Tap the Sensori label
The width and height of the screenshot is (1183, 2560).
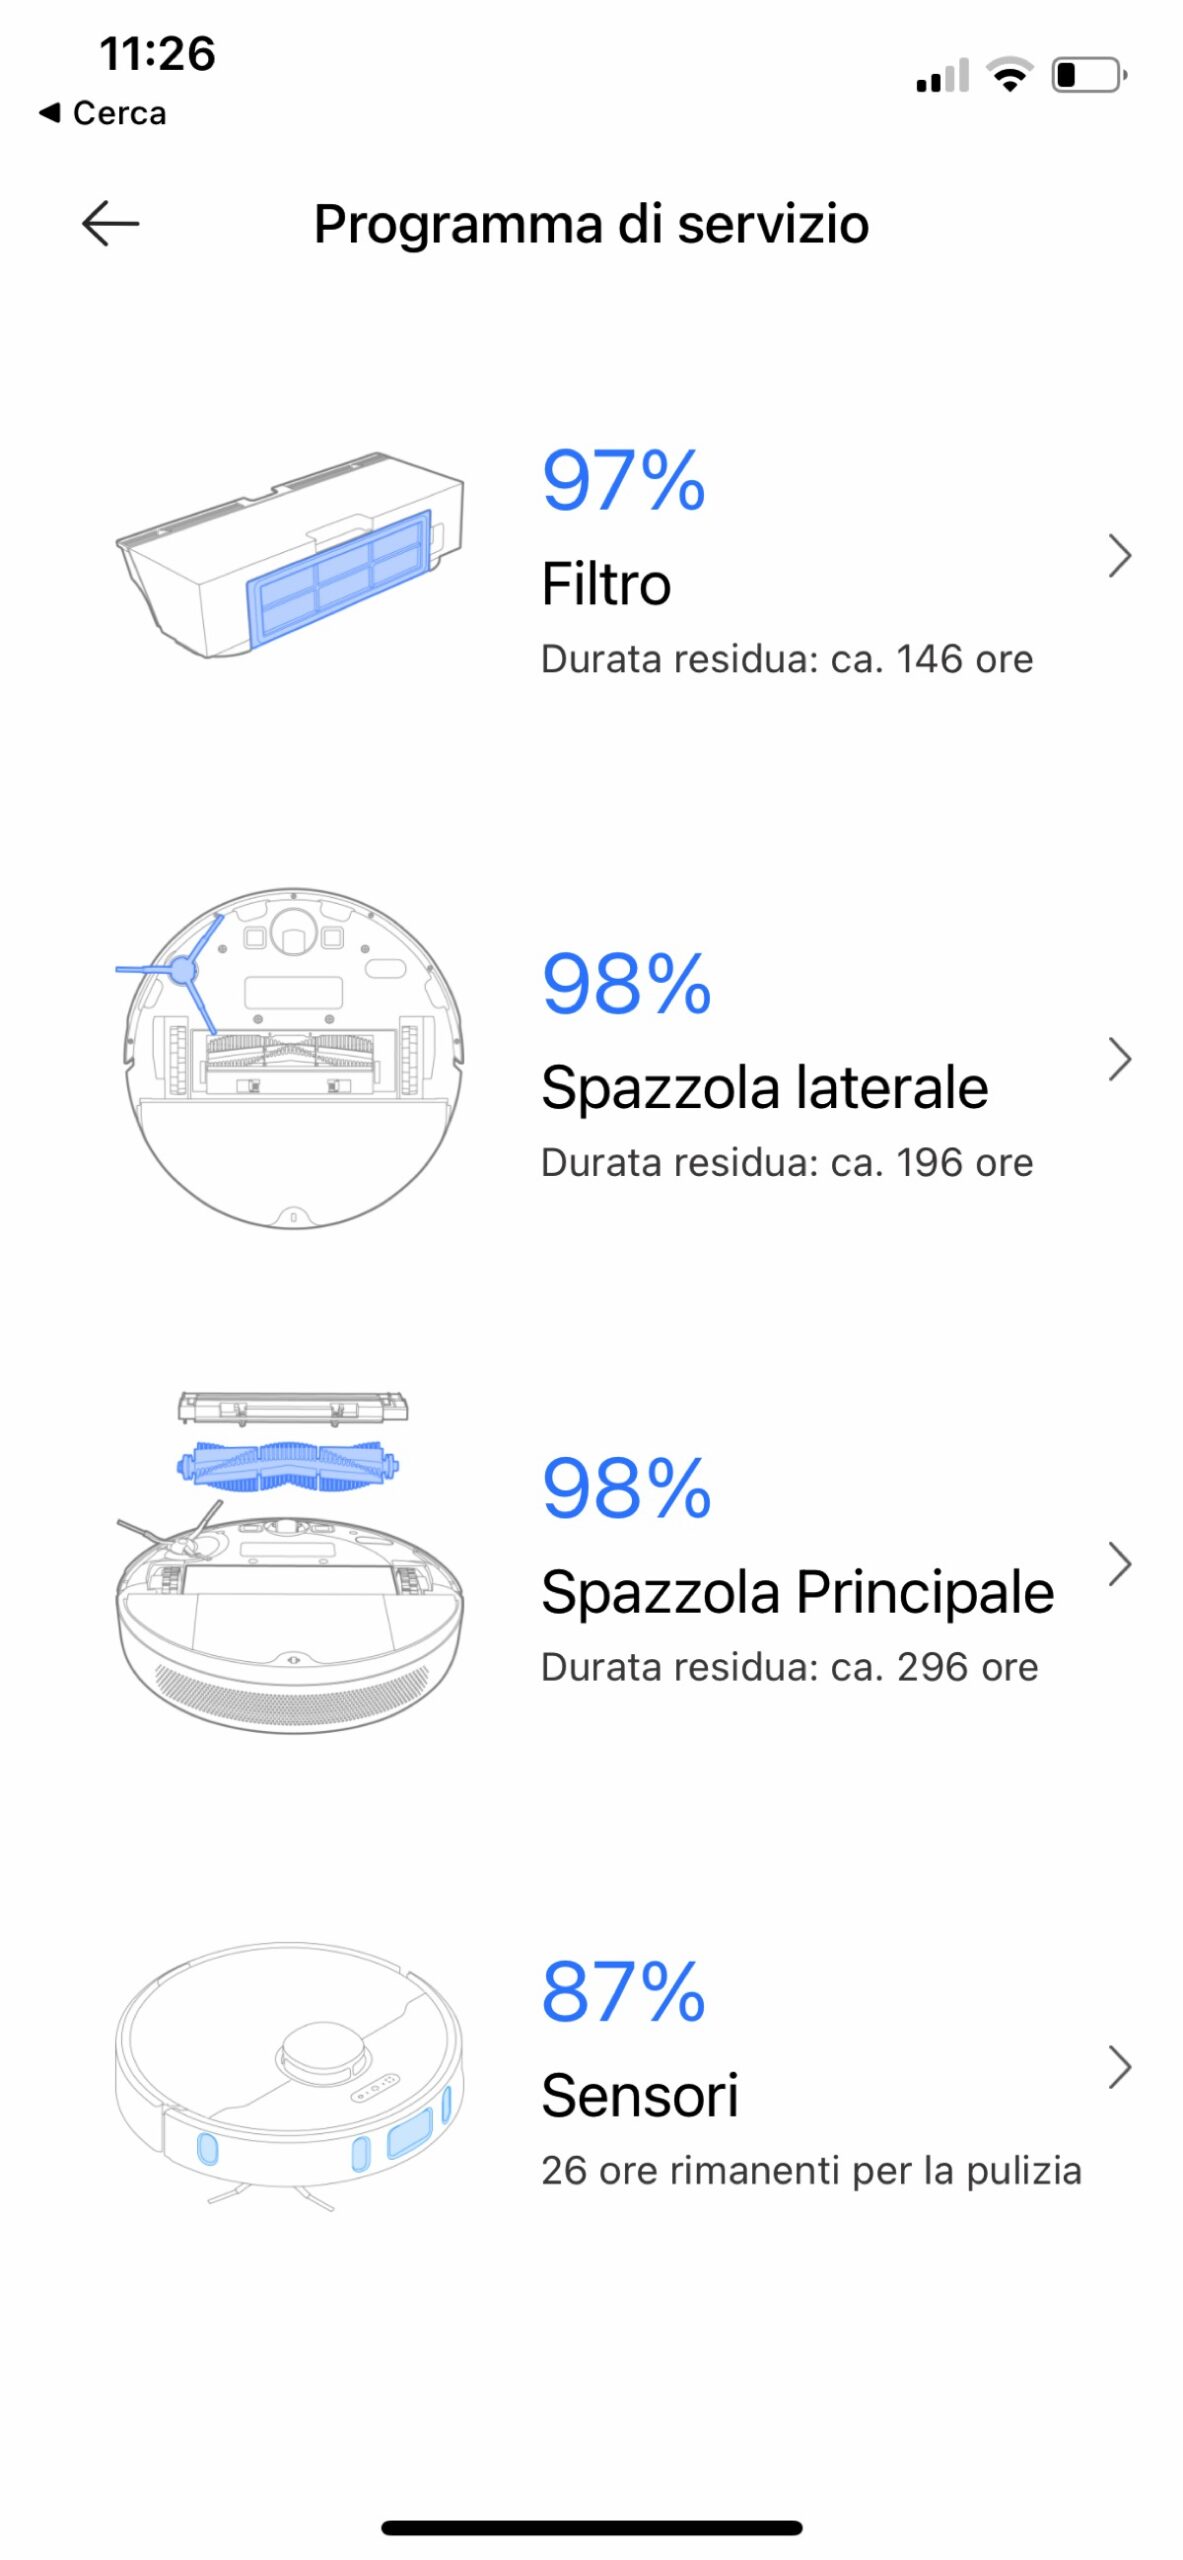(x=640, y=2095)
